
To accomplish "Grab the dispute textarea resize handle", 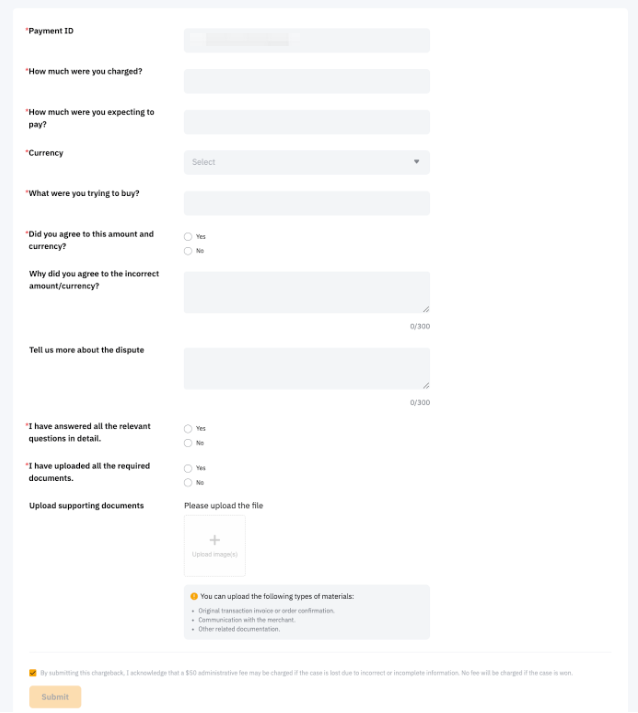I will coord(425,385).
